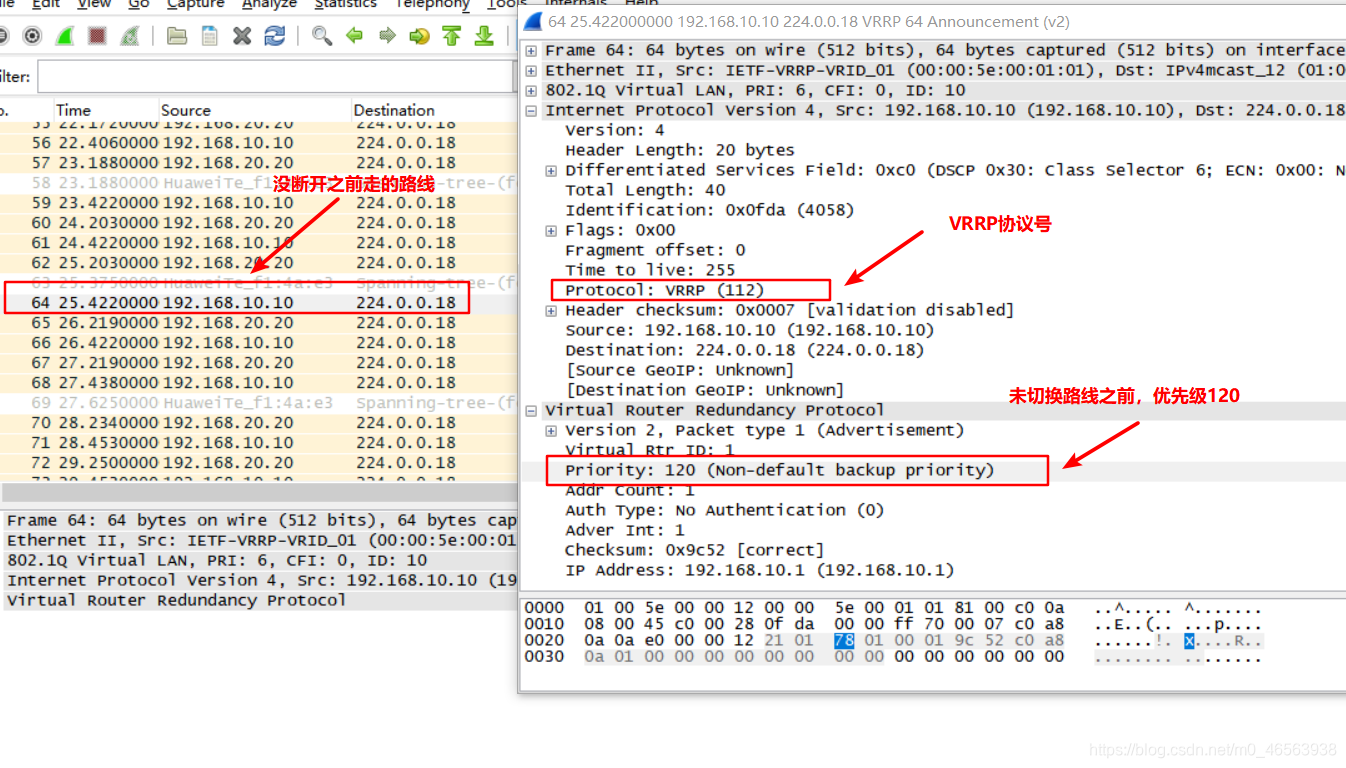This screenshot has height=768, width=1346.
Task: Expand the Differentiated Services Field node
Action: pyautogui.click(x=551, y=170)
